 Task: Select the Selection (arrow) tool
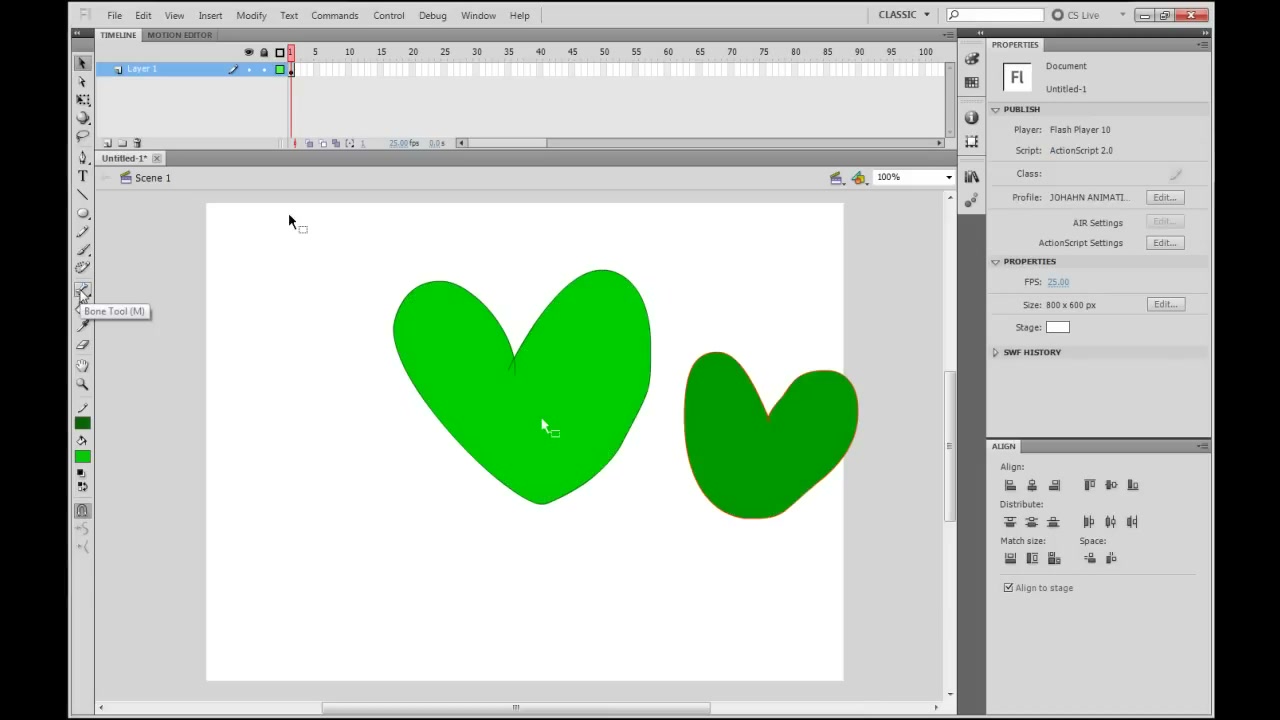tap(83, 63)
